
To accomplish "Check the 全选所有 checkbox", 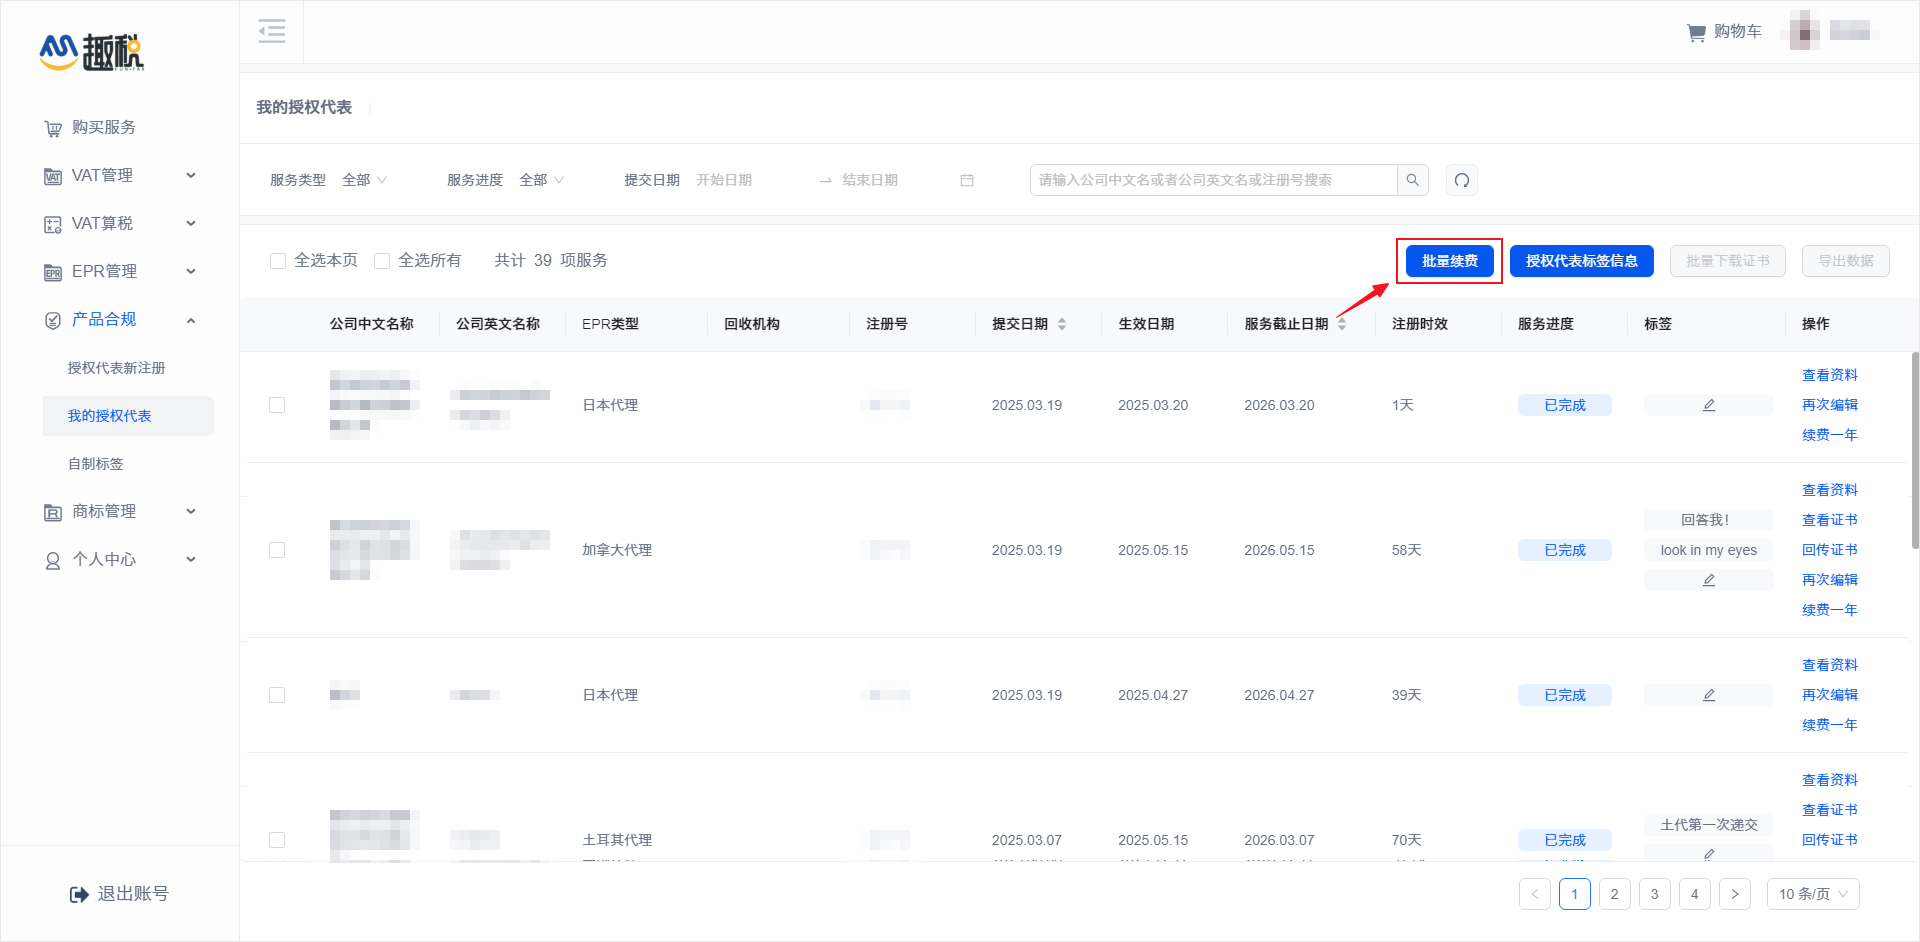I will (382, 260).
